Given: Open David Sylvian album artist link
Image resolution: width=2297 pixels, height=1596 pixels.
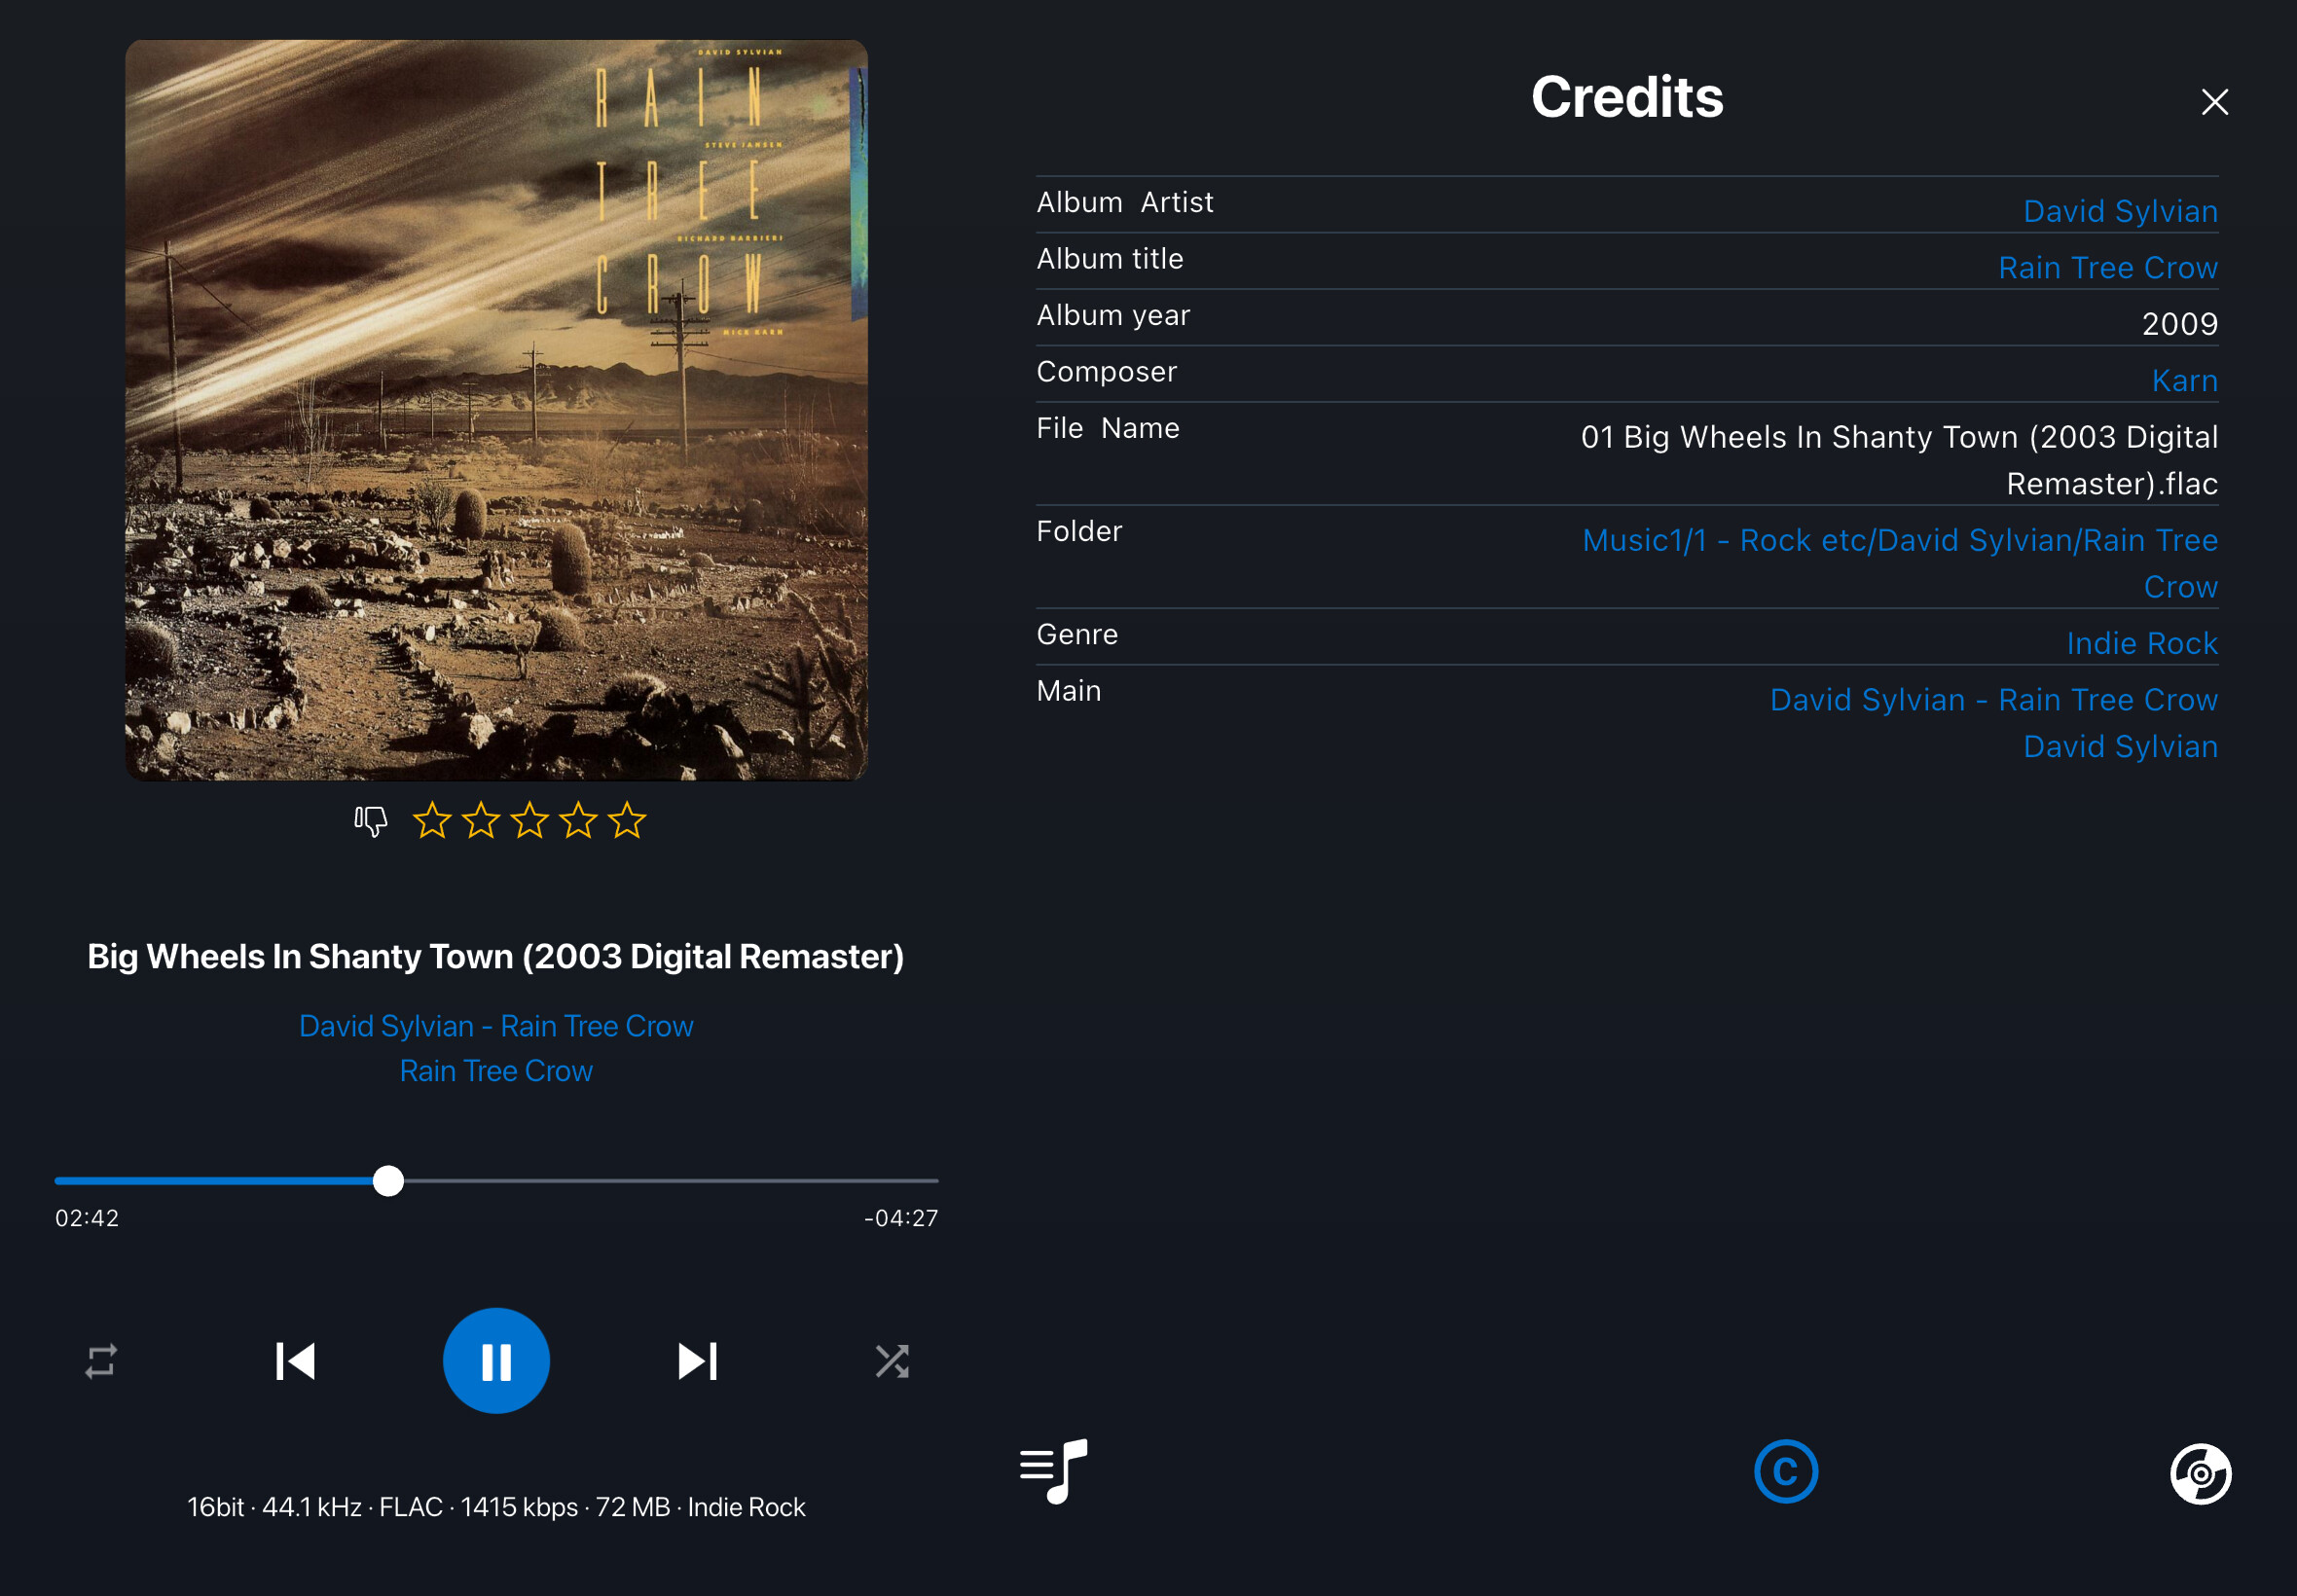Looking at the screenshot, I should coord(2120,211).
